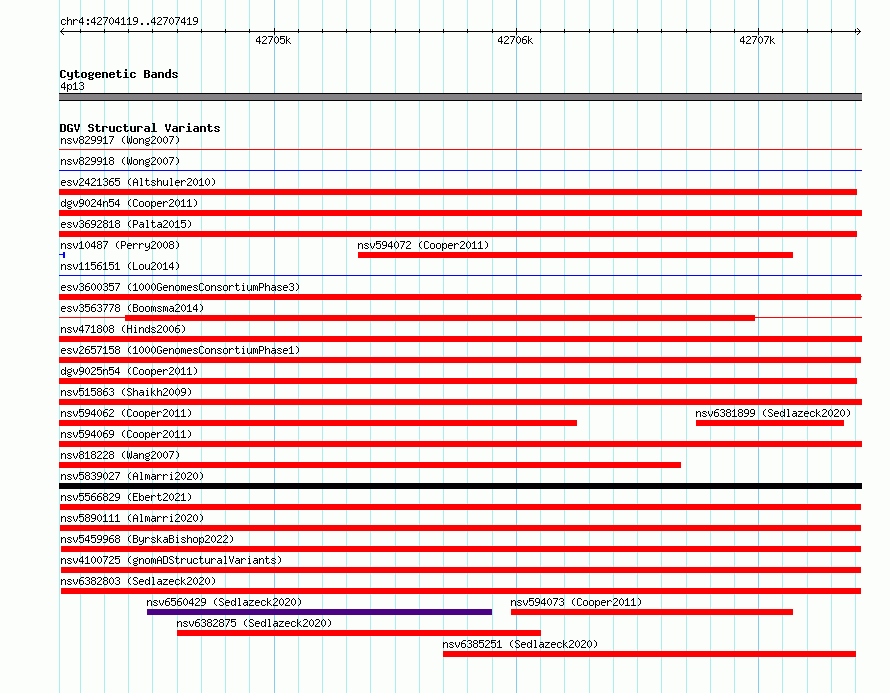Click the right arrow on the ruler
This screenshot has width=890, height=693.
[858, 31]
